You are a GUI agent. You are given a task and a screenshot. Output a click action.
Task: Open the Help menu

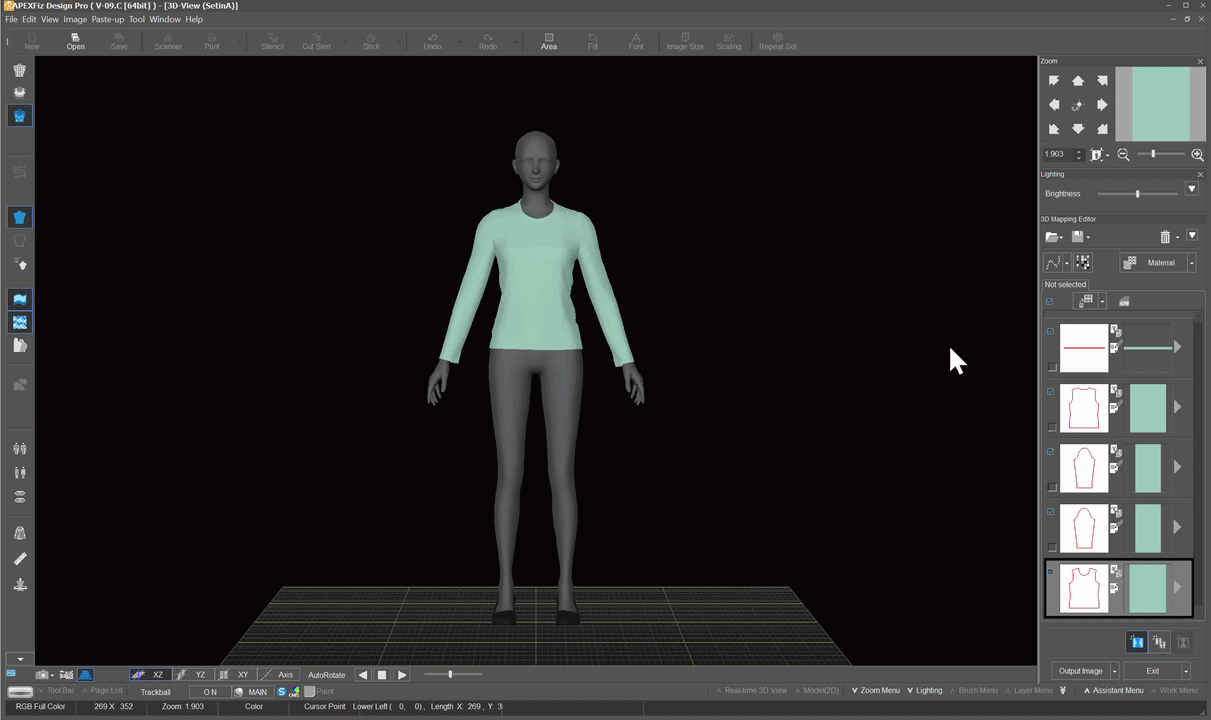click(194, 19)
